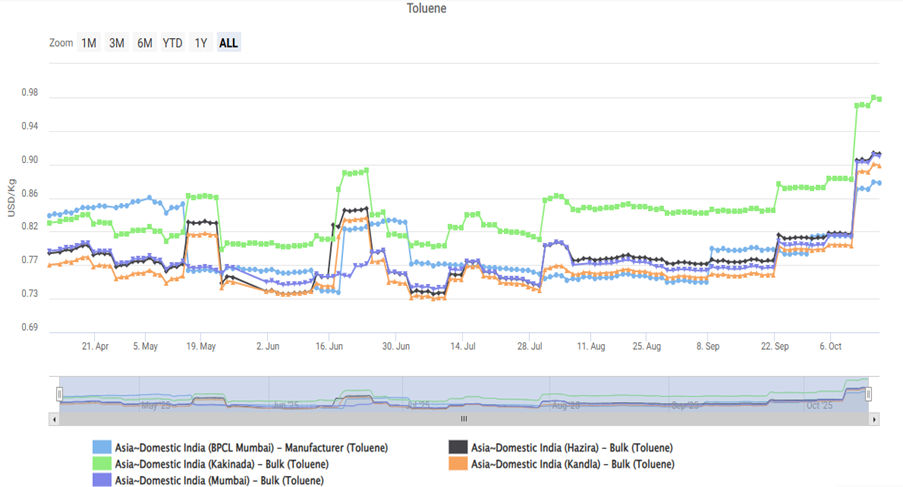This screenshot has height=487, width=903.
Task: Switch zoom to YTD
Action: click(x=173, y=43)
